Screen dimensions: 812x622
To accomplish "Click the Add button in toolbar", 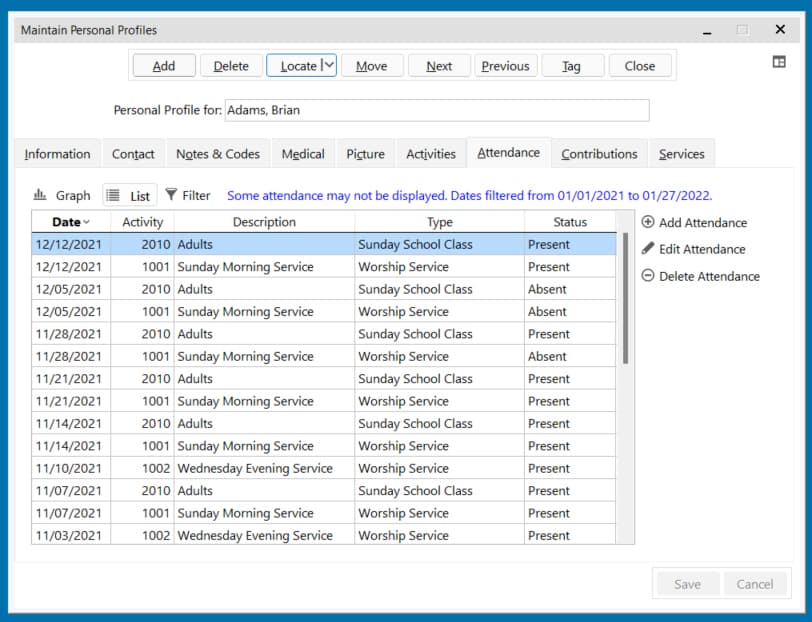I will click(x=164, y=66).
